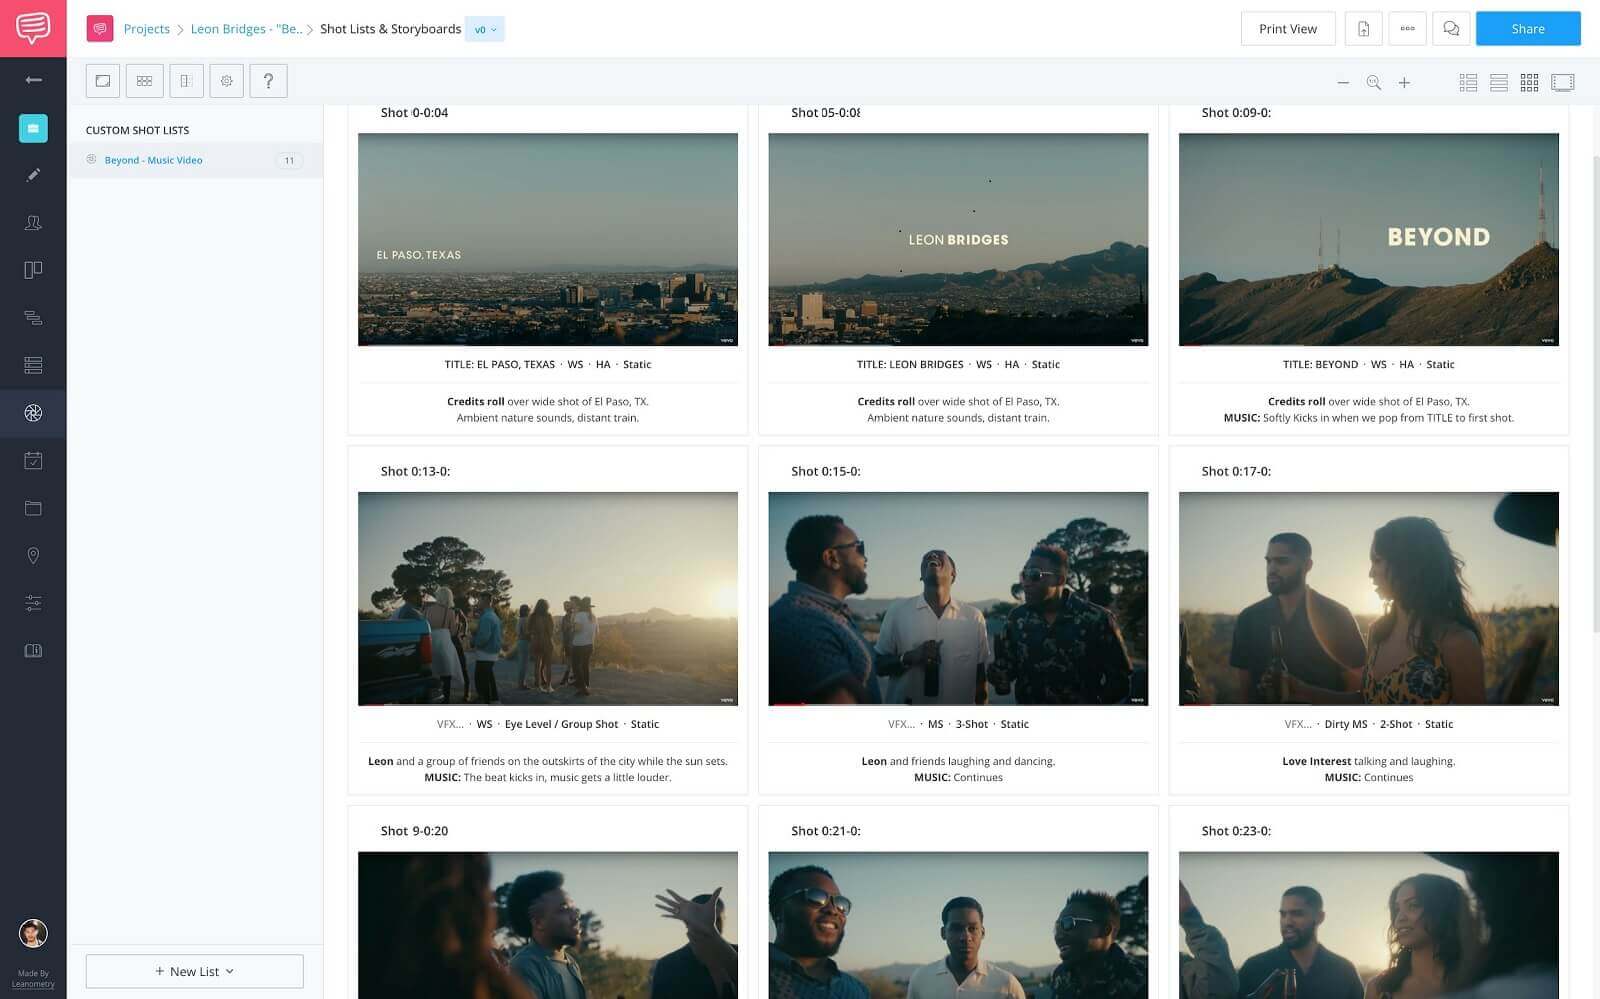1600x999 pixels.
Task: Open the calendar scheduling icon in sidebar
Action: (x=33, y=460)
